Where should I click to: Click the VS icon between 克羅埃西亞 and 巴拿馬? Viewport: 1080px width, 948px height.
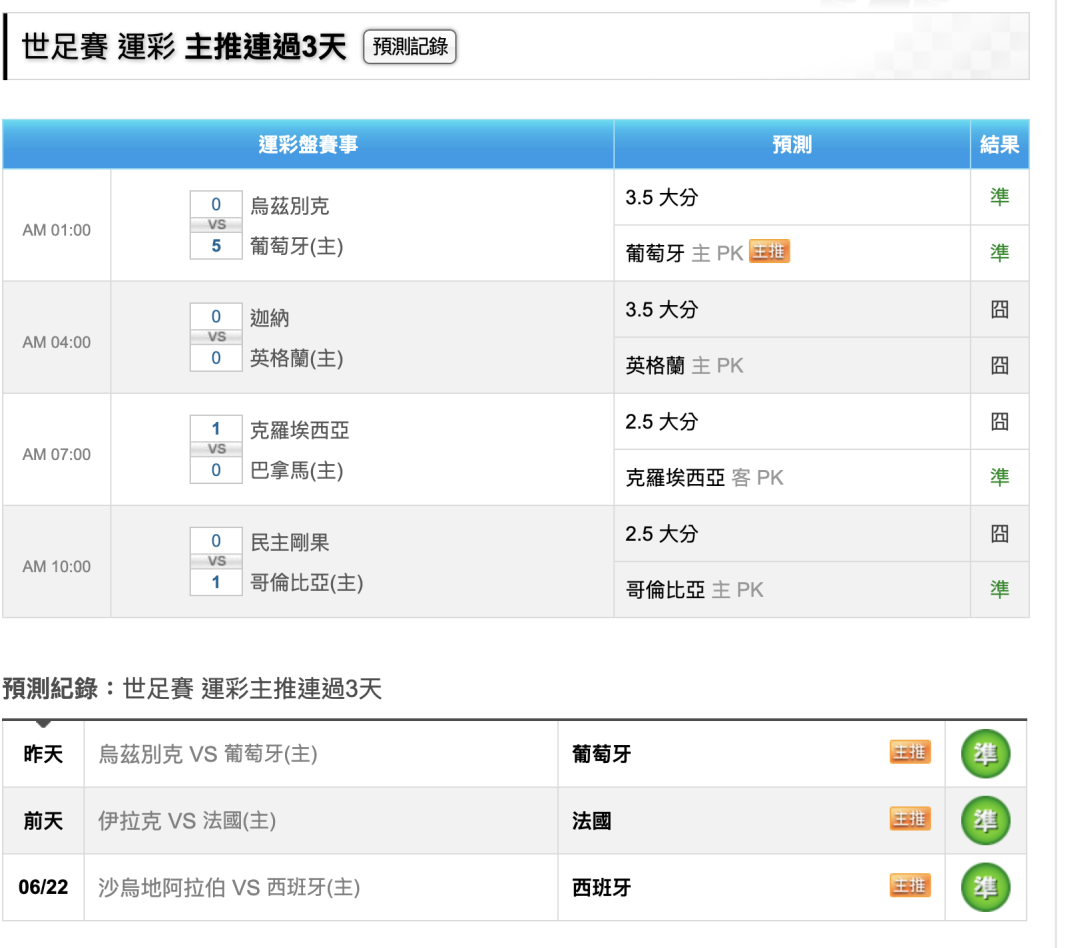216,449
